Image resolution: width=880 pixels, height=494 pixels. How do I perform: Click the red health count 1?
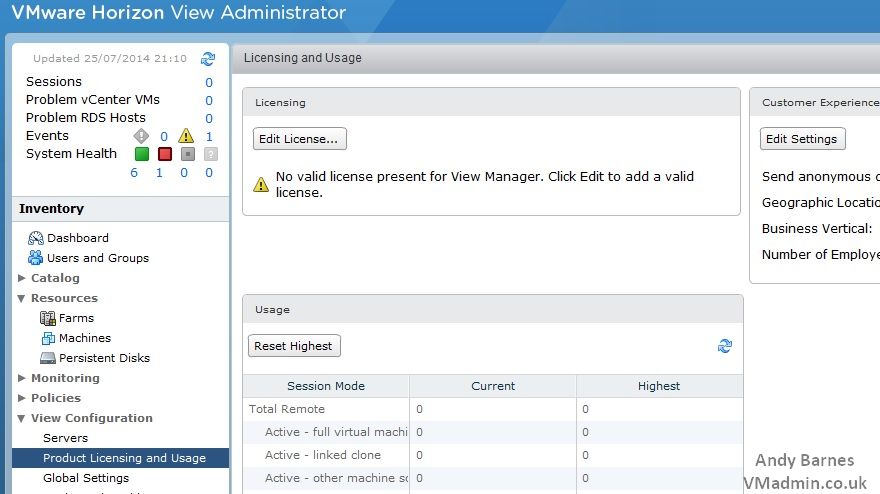tap(159, 173)
